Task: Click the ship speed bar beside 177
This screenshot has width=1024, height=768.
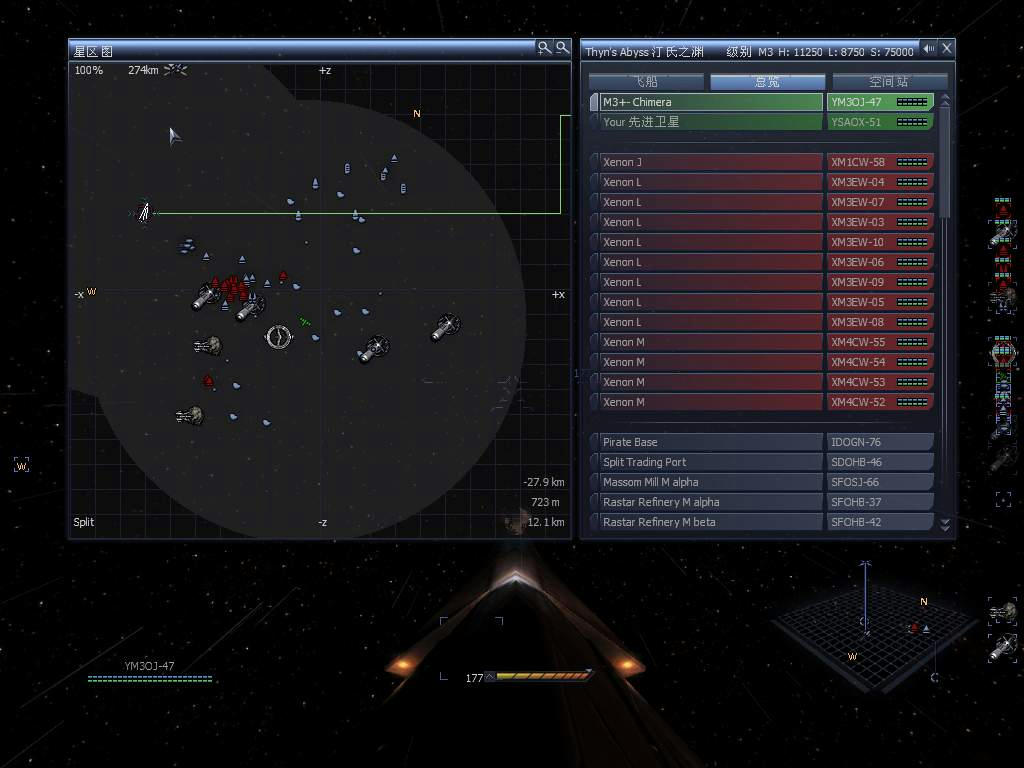Action: 541,676
